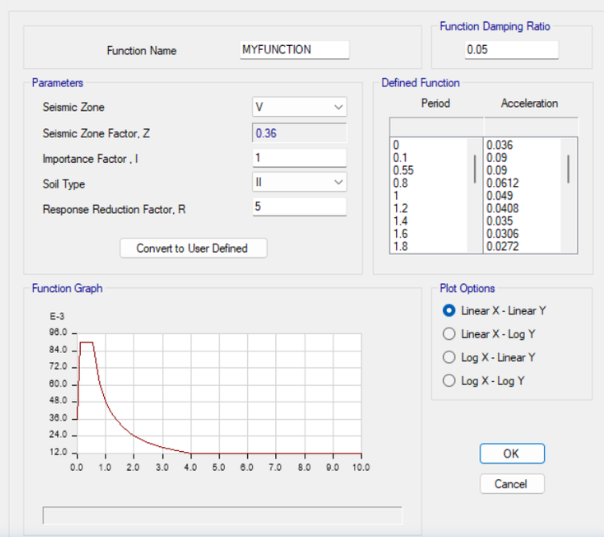Click Convert to User Defined button
604x537 pixels.
point(193,248)
